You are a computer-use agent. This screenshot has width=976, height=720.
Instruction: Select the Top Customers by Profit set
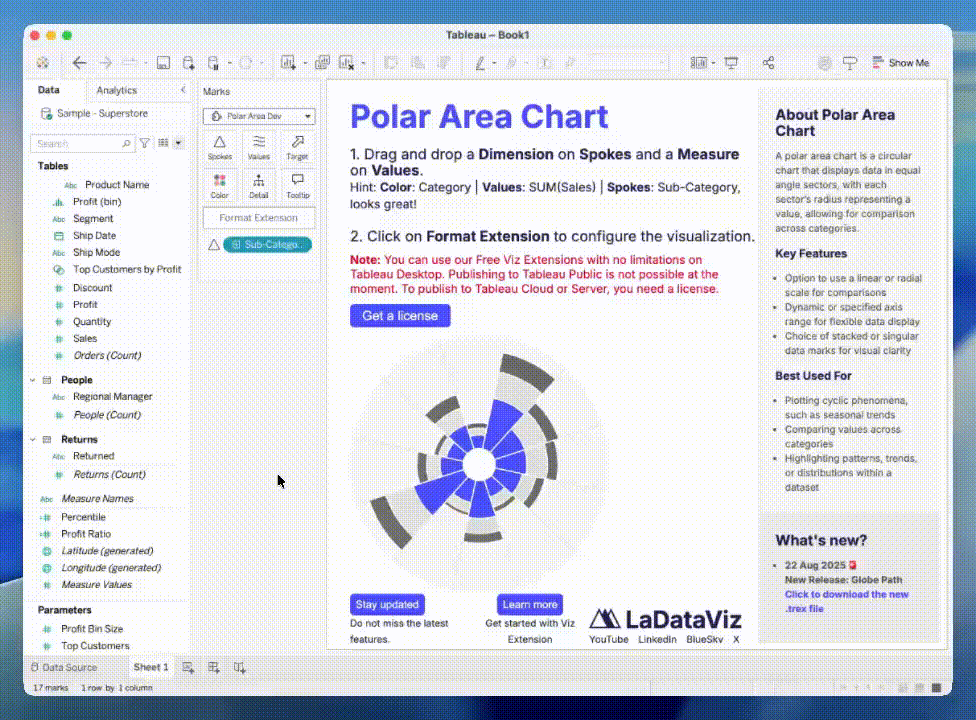127,269
